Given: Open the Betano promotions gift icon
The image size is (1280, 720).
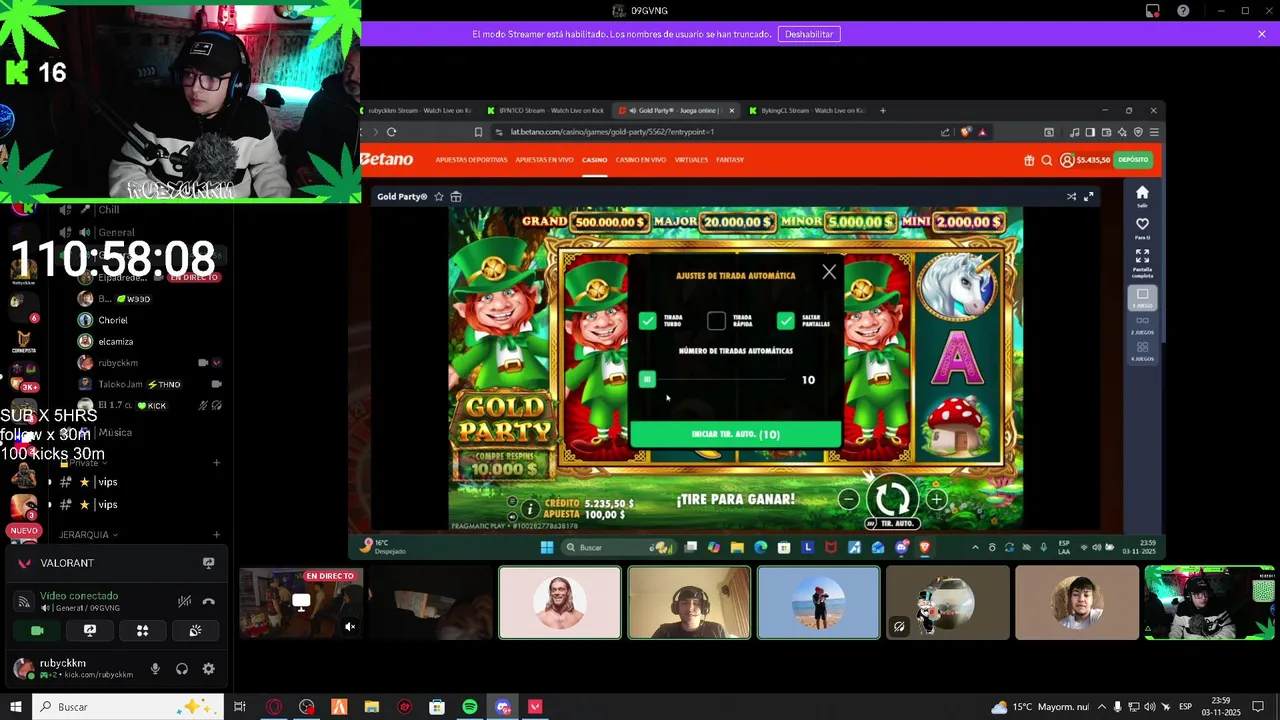Looking at the screenshot, I should tap(1029, 160).
